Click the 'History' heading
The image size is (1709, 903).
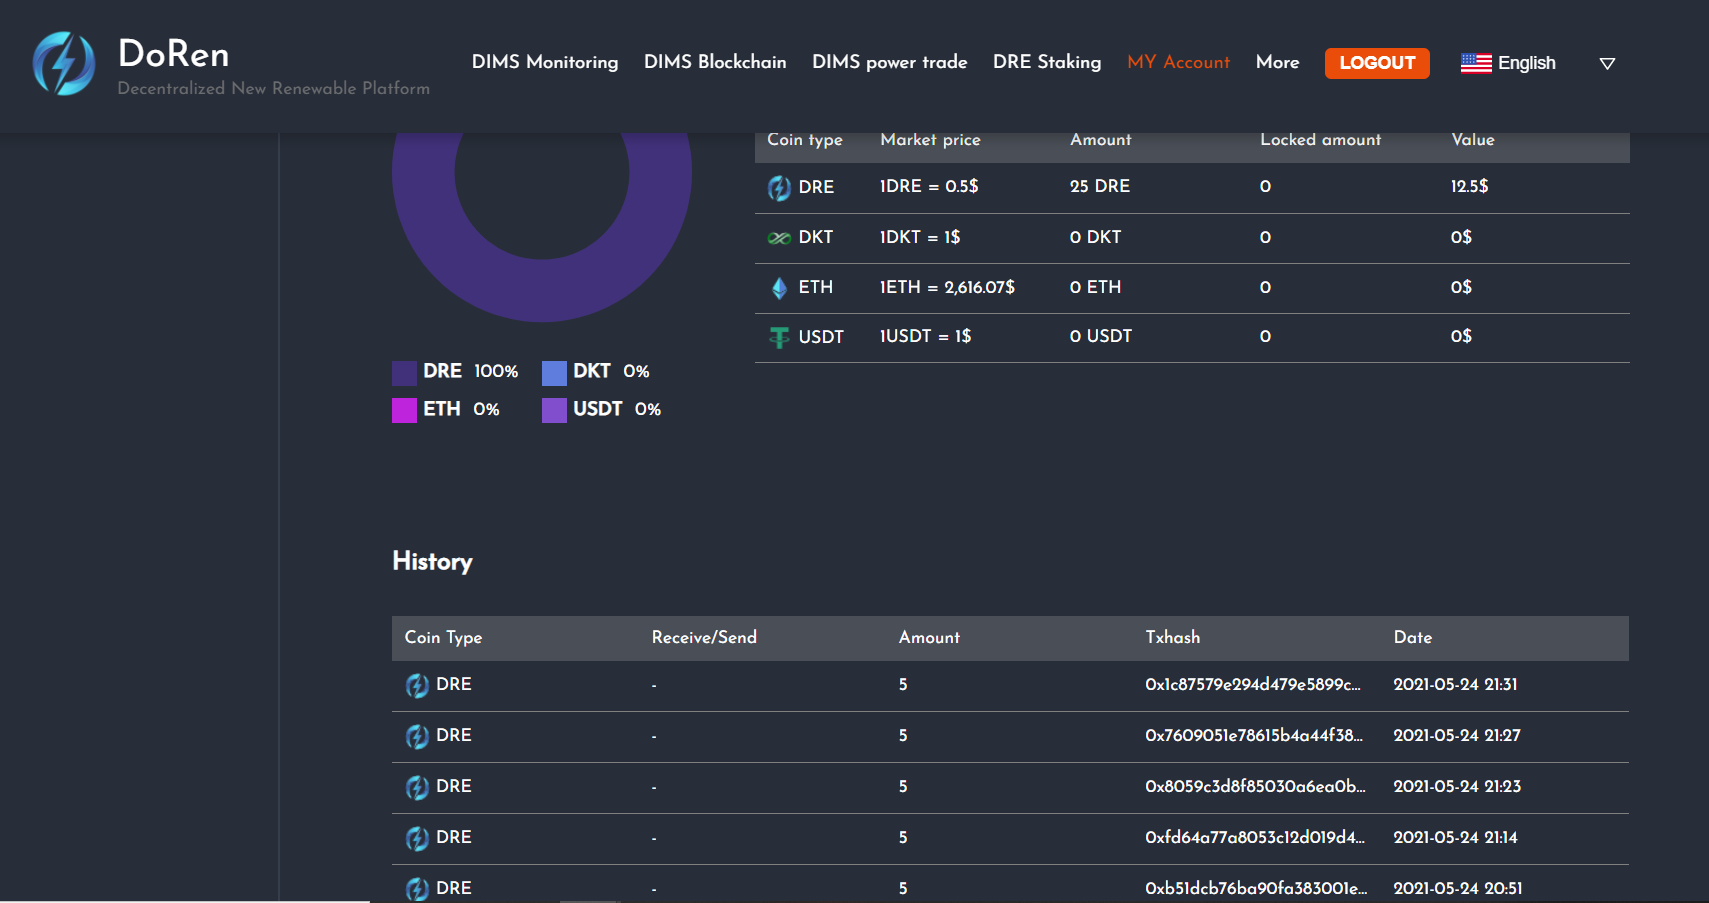(x=432, y=561)
